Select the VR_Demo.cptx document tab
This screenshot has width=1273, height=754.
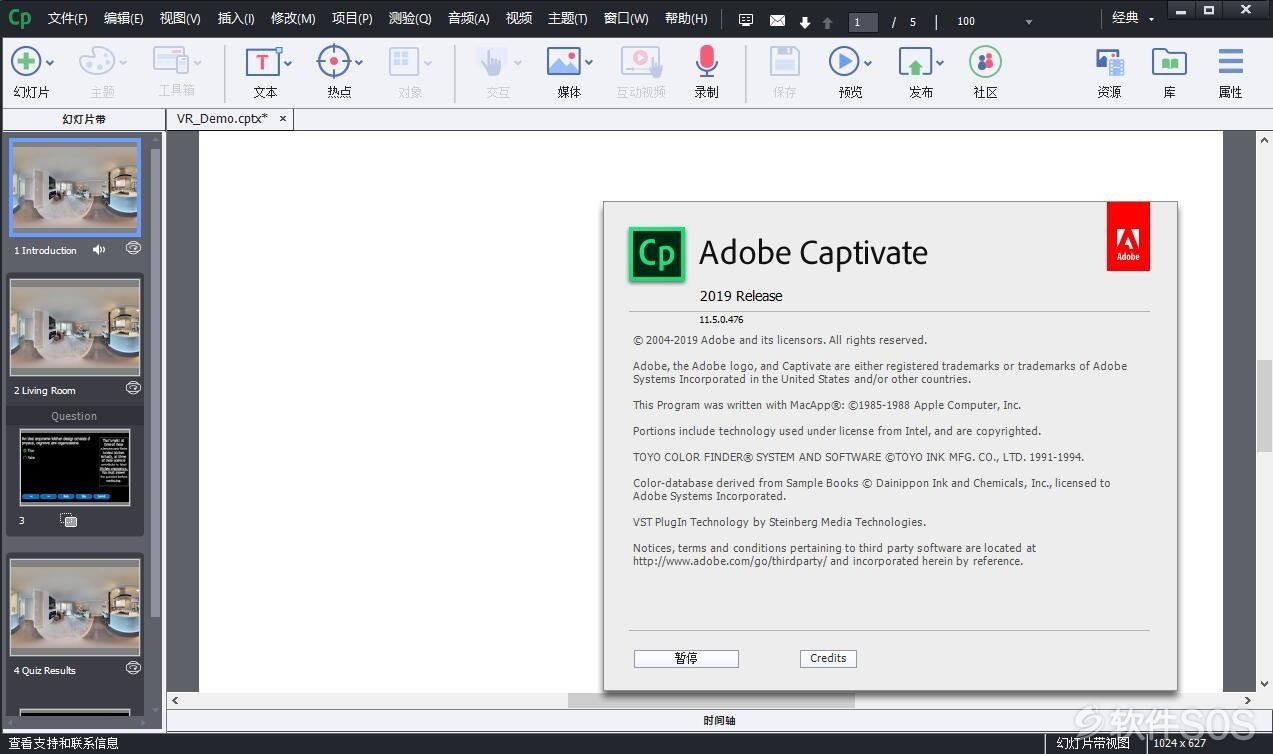[x=222, y=118]
